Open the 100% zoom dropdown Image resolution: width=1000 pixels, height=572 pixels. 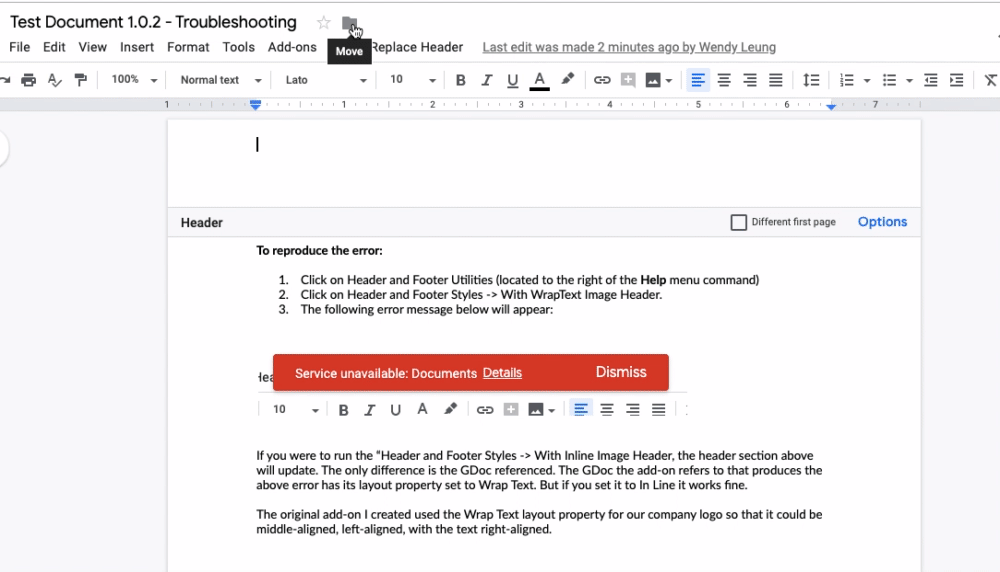coord(134,80)
